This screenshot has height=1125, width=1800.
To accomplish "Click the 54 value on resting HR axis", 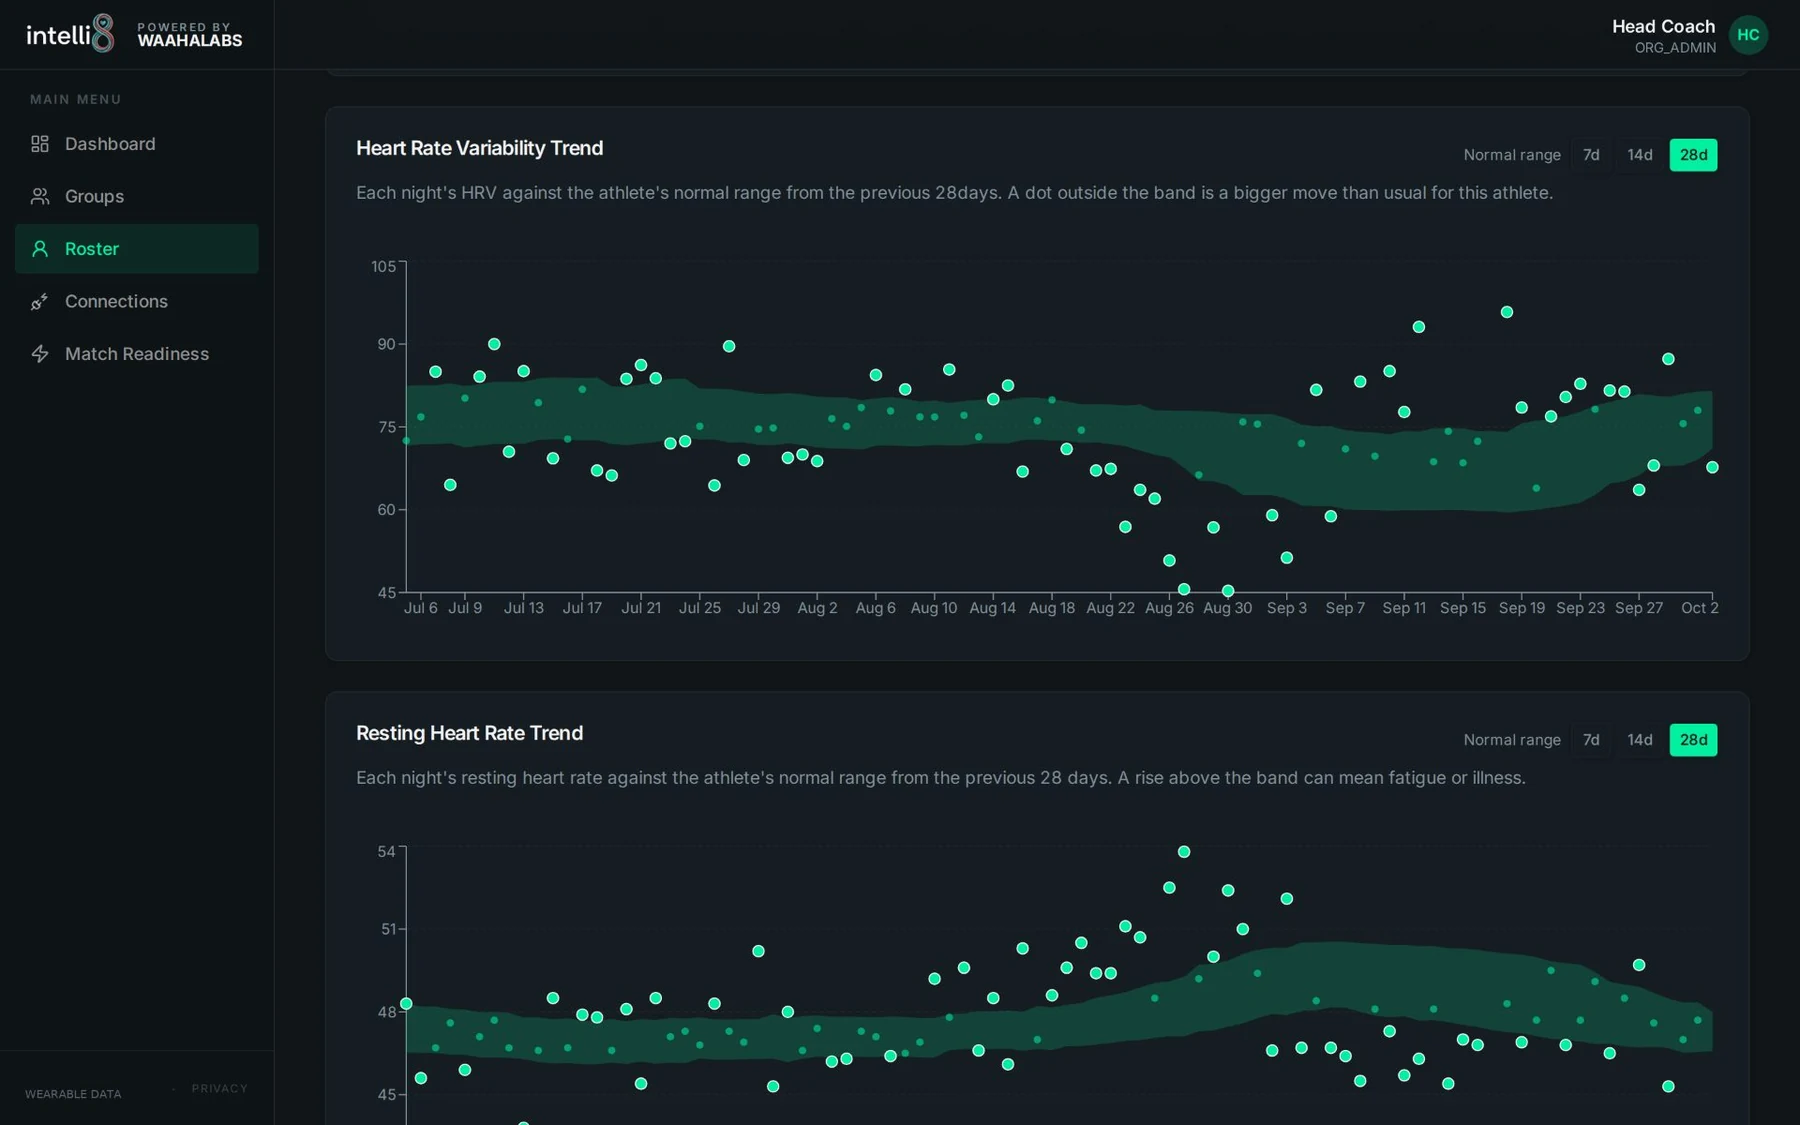I will pos(386,852).
